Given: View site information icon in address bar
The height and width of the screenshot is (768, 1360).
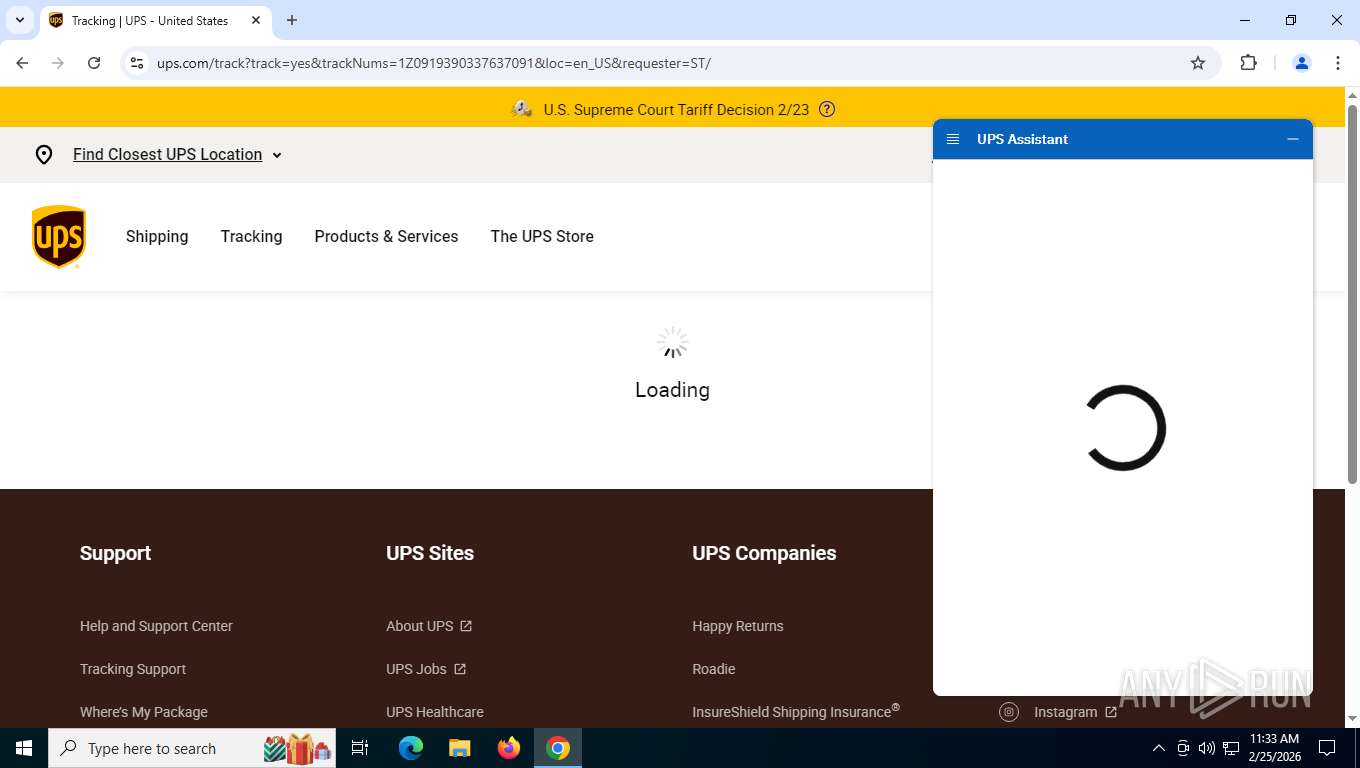Looking at the screenshot, I should (x=137, y=63).
